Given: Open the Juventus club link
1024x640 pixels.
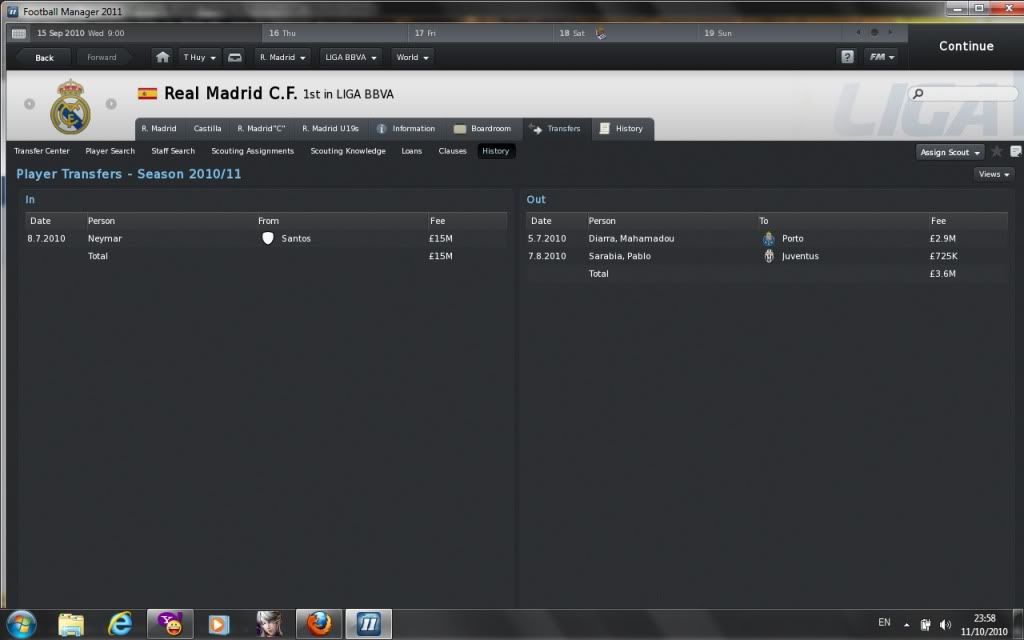Looking at the screenshot, I should pyautogui.click(x=800, y=256).
